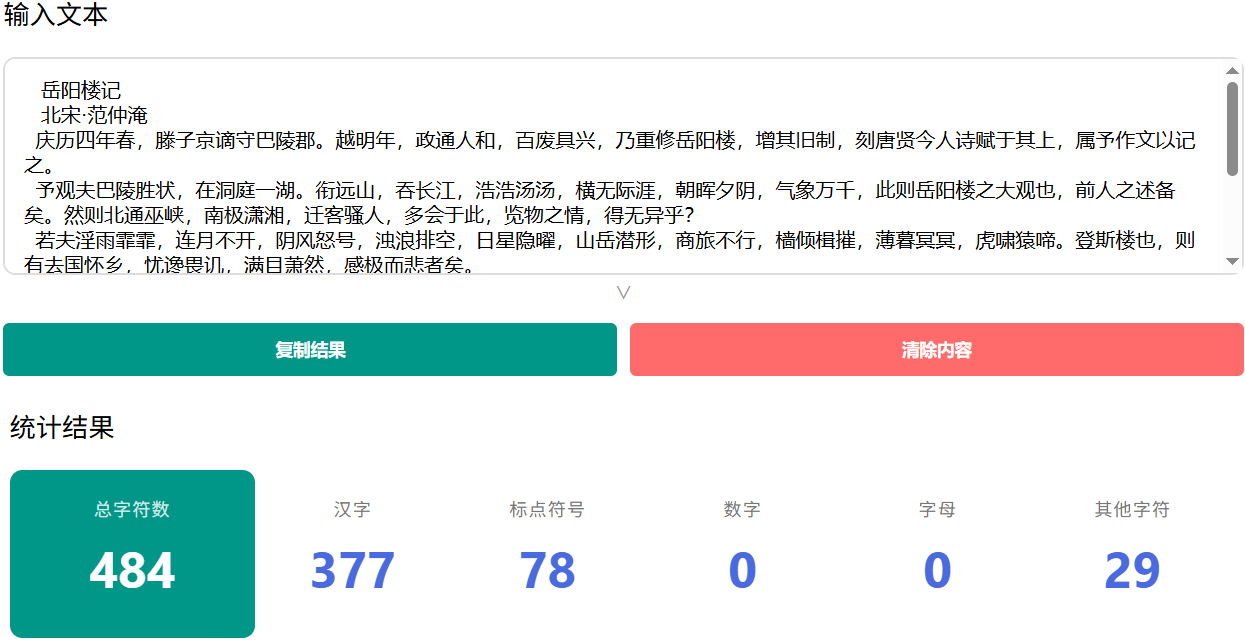
Task: Click the 清除内容 button
Action: tap(936, 349)
